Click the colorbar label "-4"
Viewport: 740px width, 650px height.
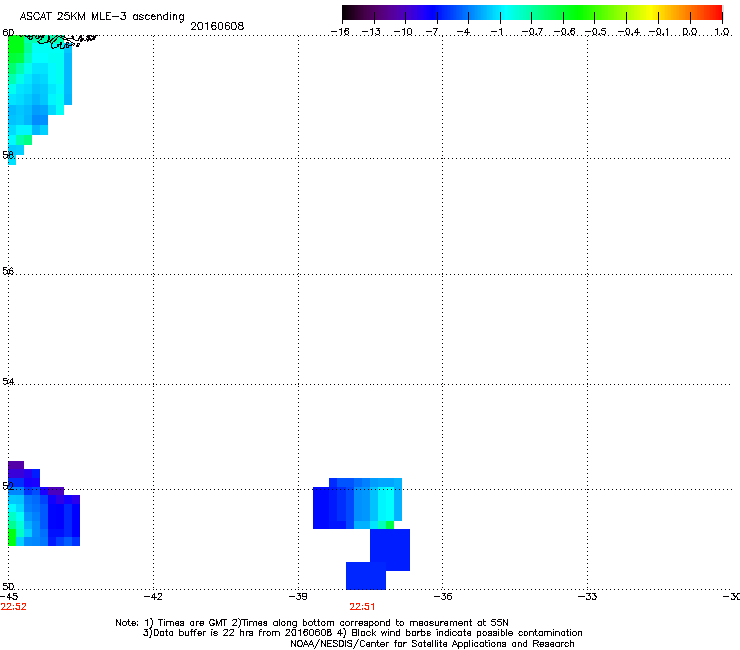click(463, 32)
